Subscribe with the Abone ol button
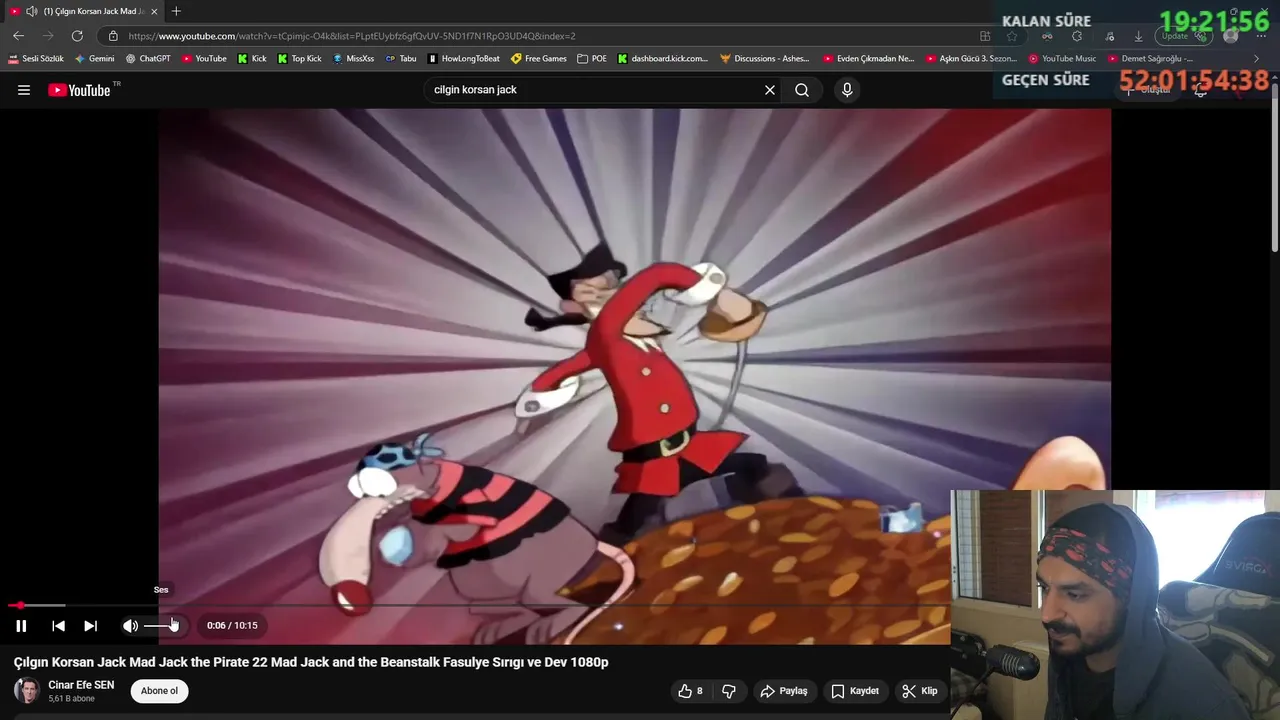1280x720 pixels. (159, 691)
